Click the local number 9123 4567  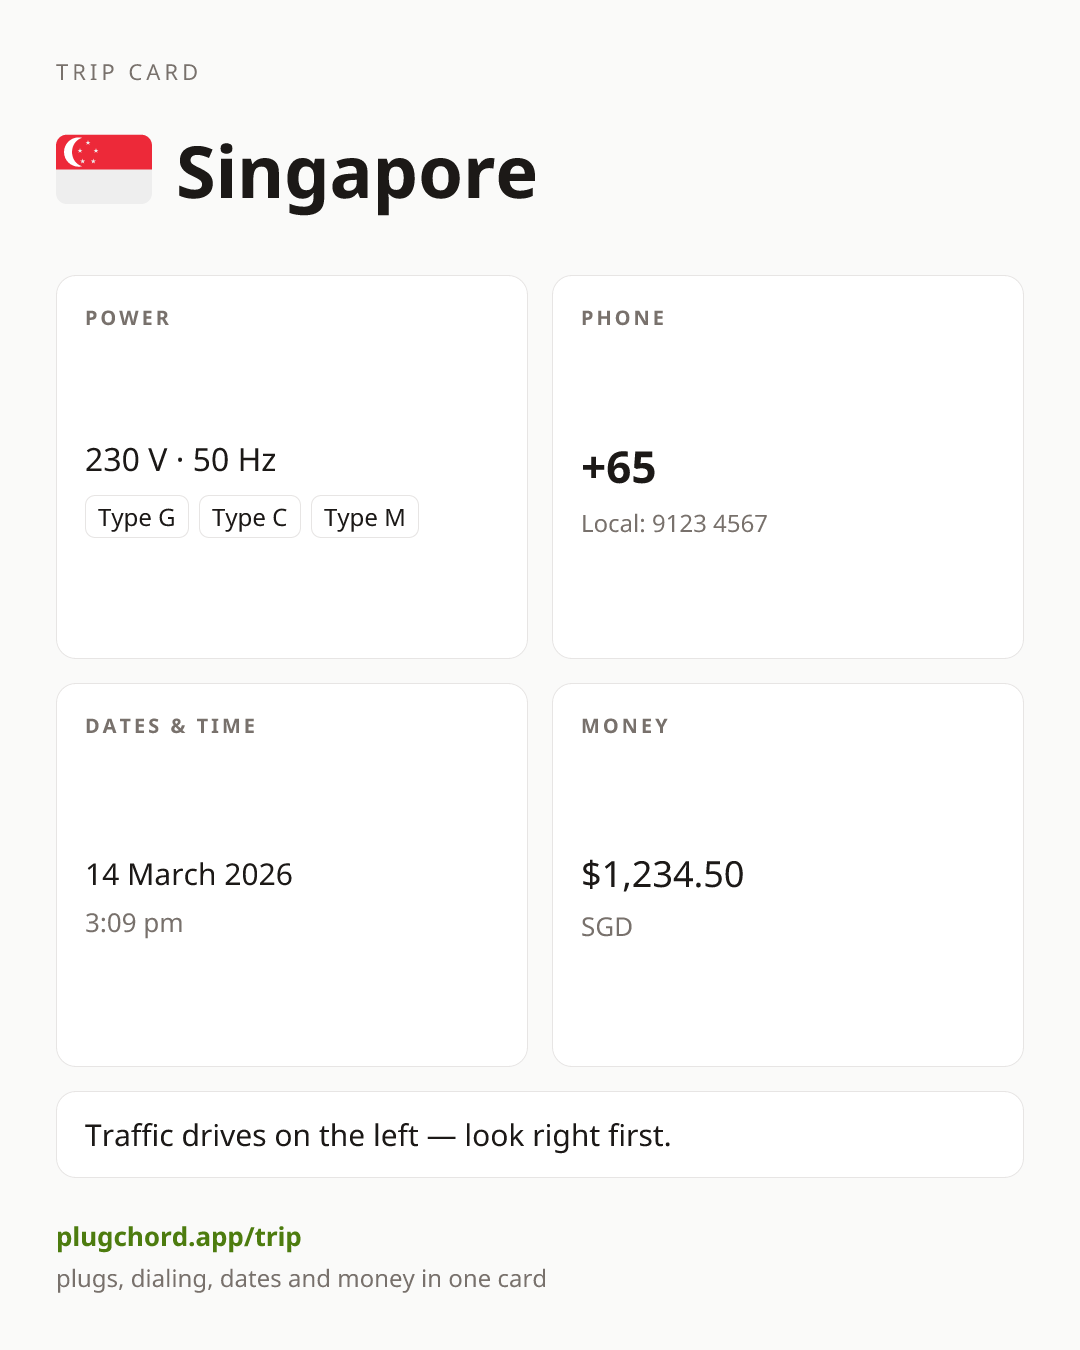click(x=710, y=523)
